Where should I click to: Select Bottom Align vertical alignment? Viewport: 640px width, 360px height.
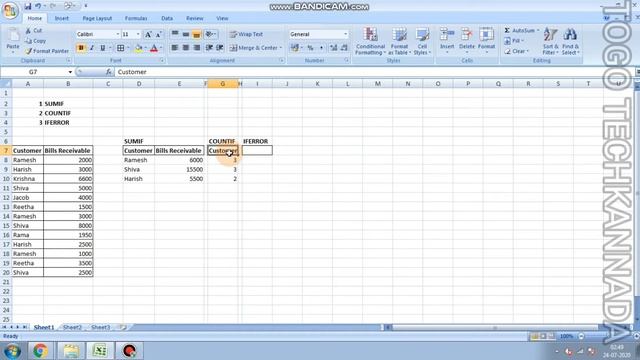coord(197,35)
